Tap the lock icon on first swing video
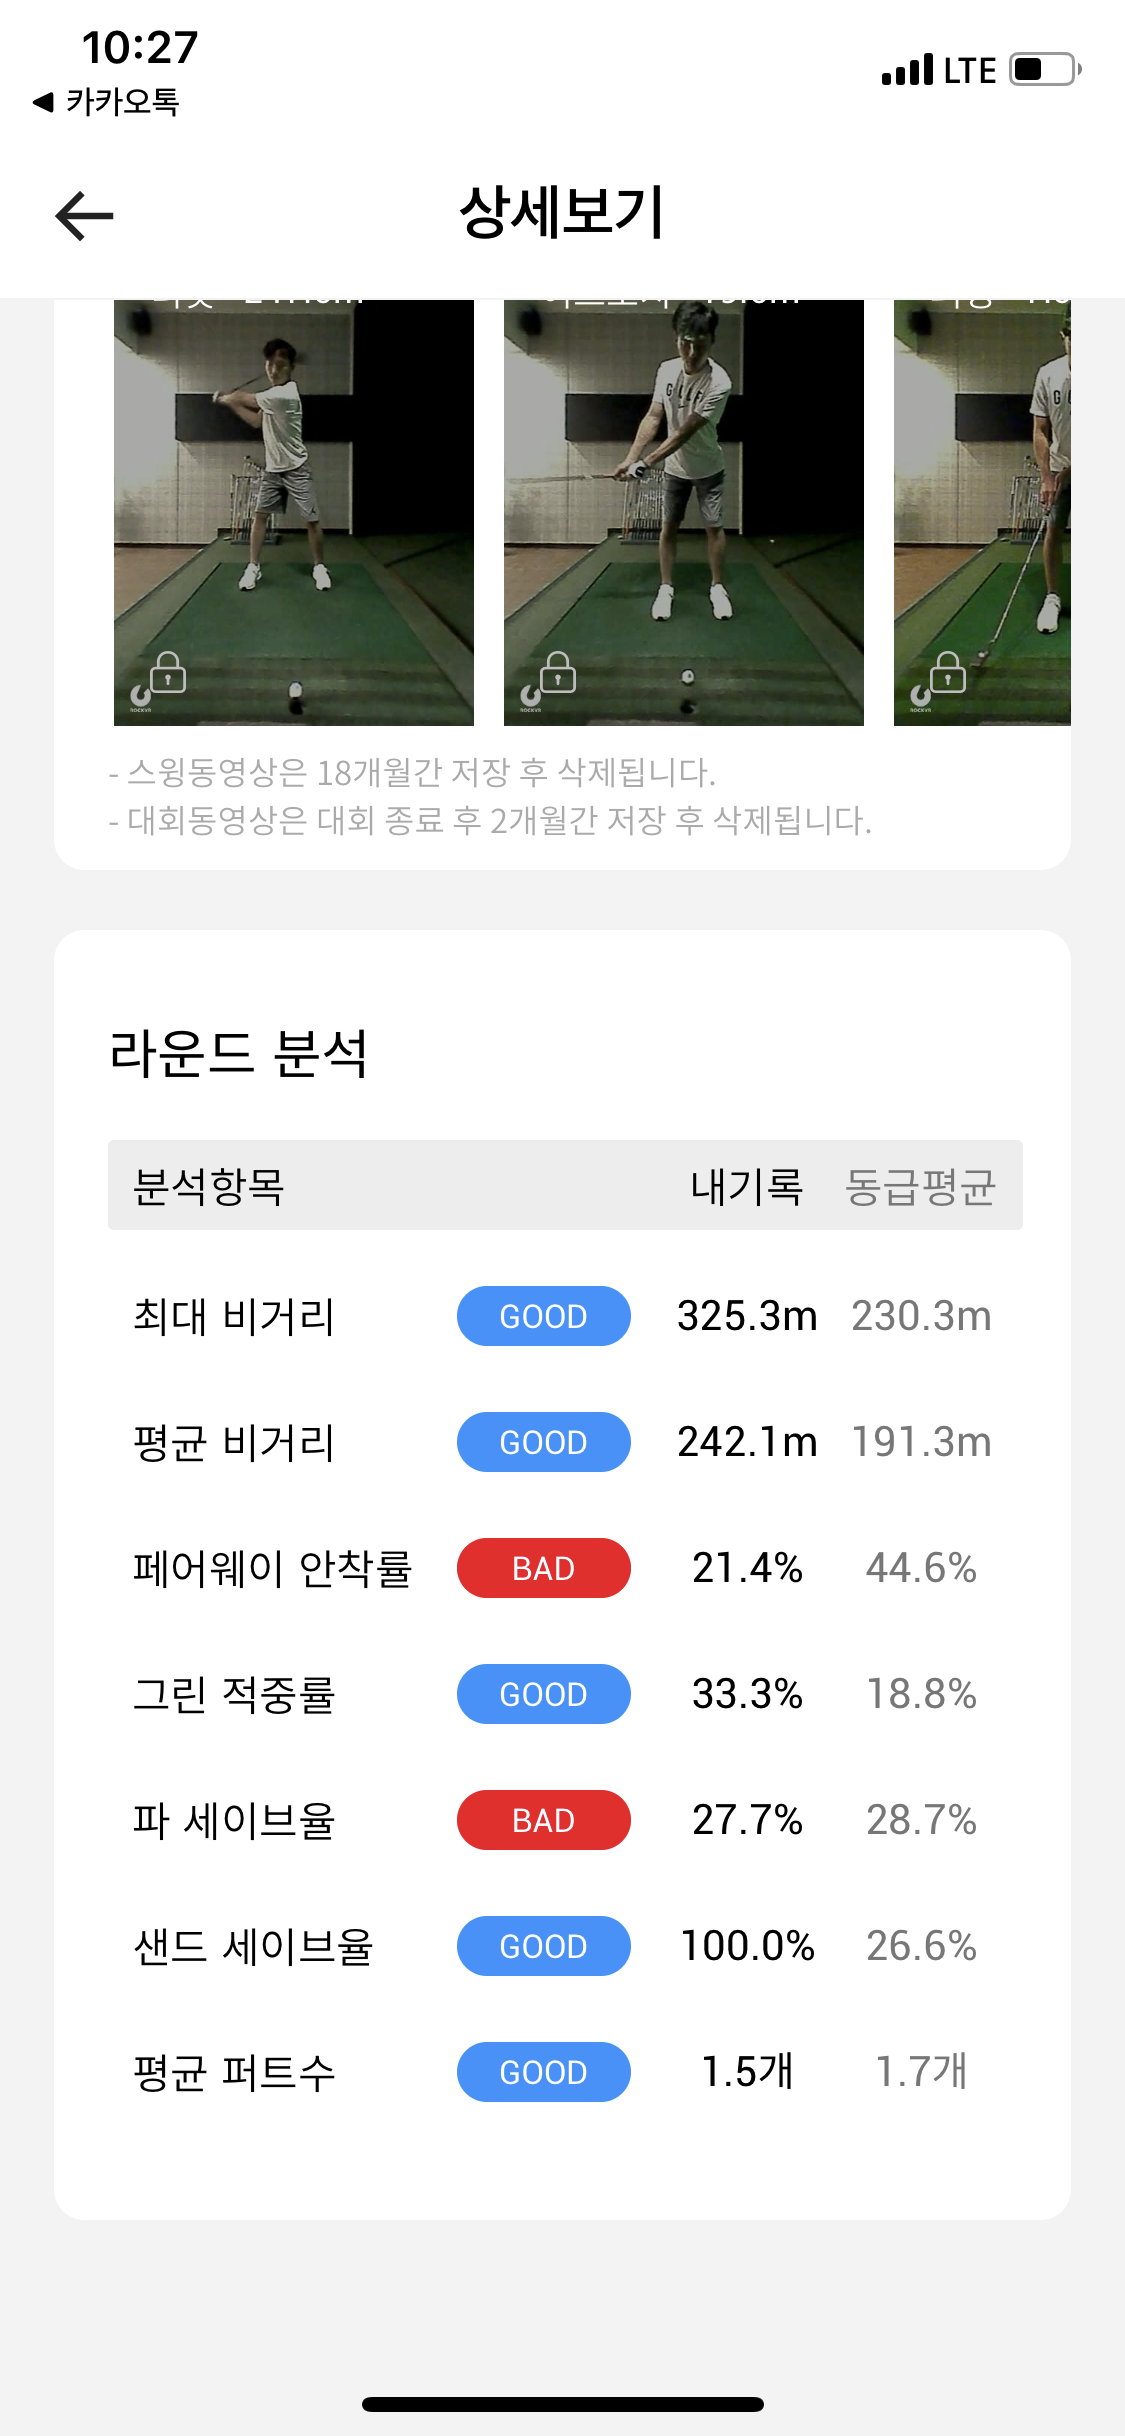Image resolution: width=1125 pixels, height=2436 pixels. pos(167,673)
